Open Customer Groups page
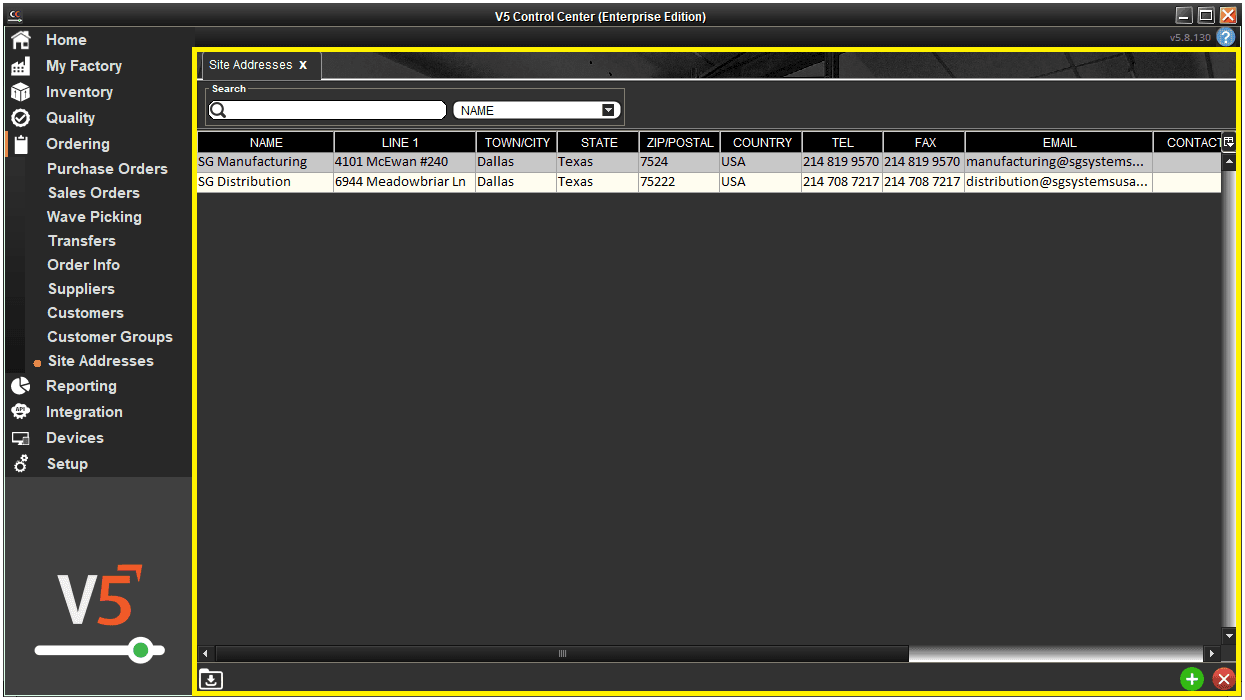Screen dimensions: 1245x700 [x=110, y=337]
